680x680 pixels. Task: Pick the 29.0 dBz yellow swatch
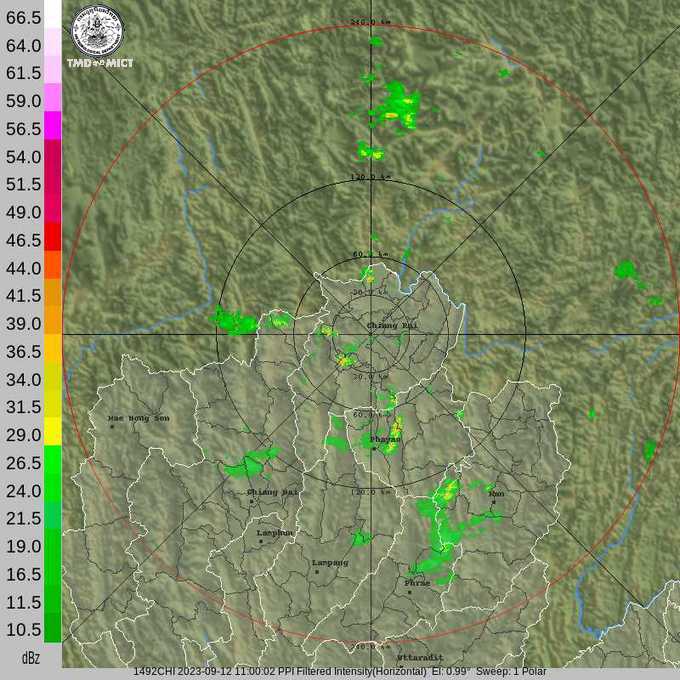[52, 433]
